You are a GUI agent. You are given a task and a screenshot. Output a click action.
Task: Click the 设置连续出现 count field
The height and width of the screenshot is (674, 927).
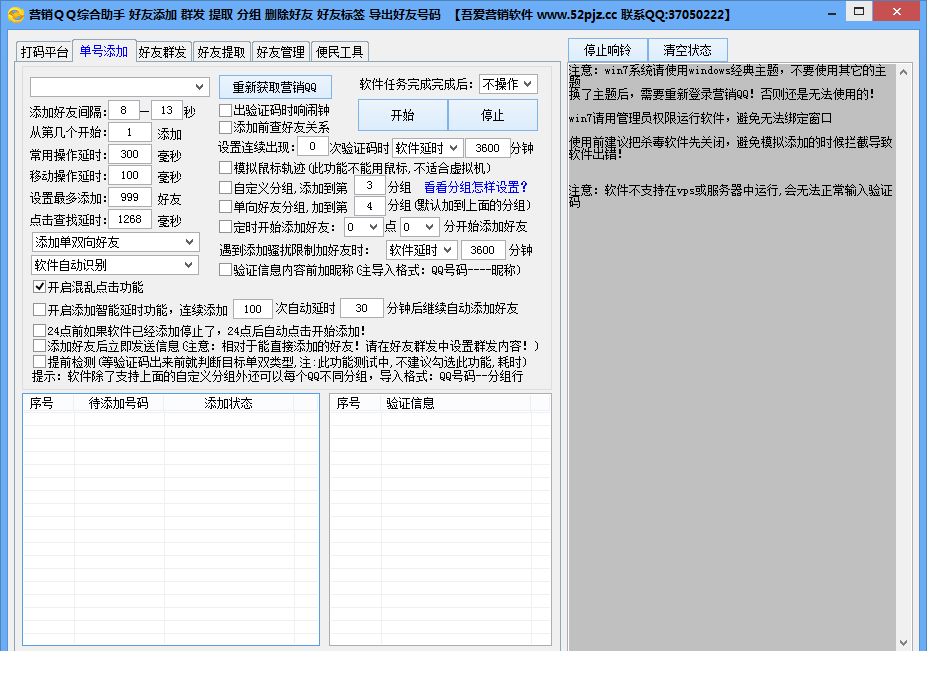pos(313,147)
